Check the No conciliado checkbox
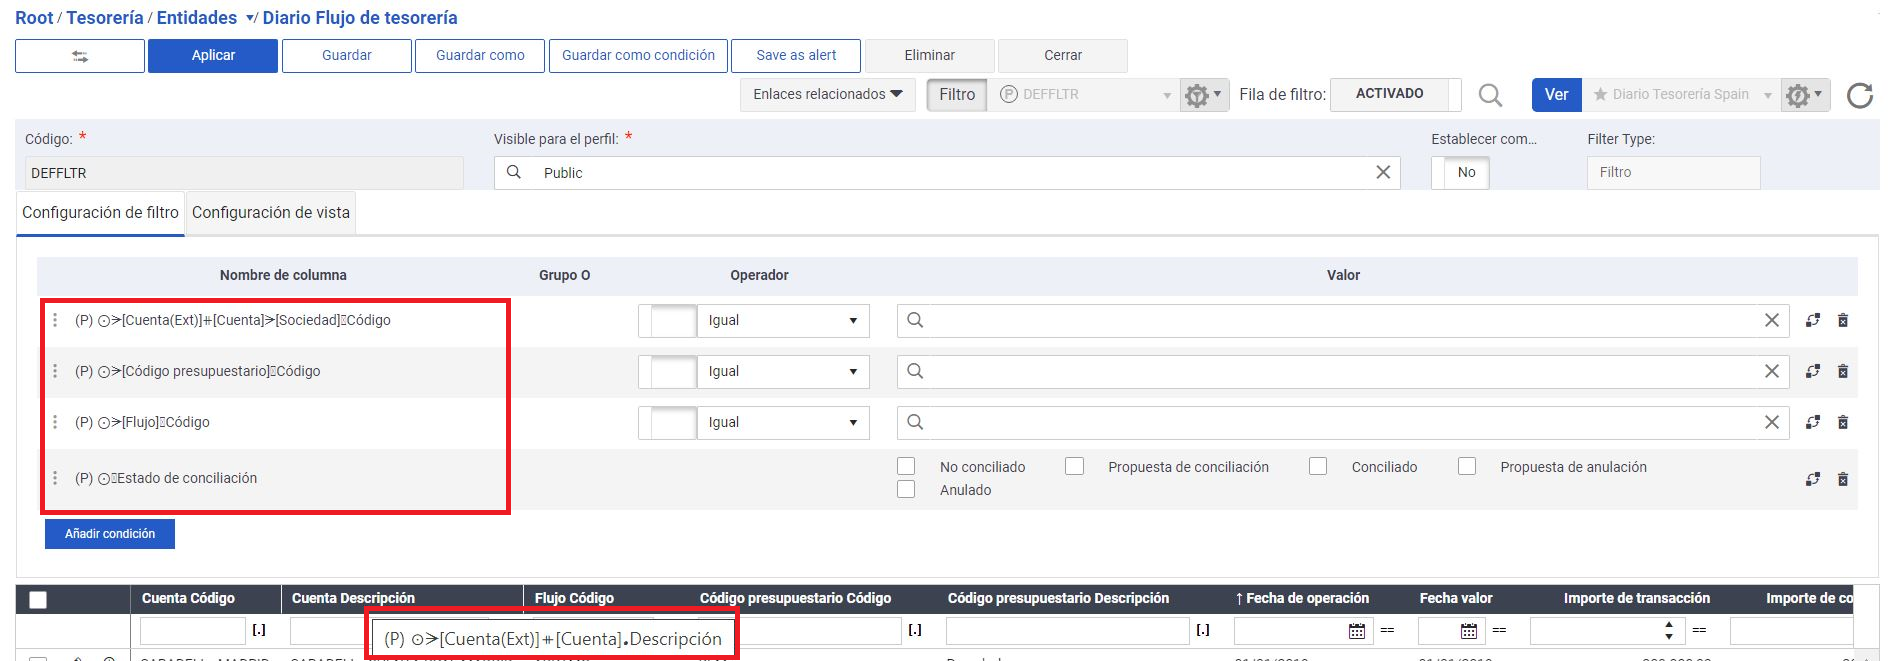Screen dimensions: 1893x661 906,467
